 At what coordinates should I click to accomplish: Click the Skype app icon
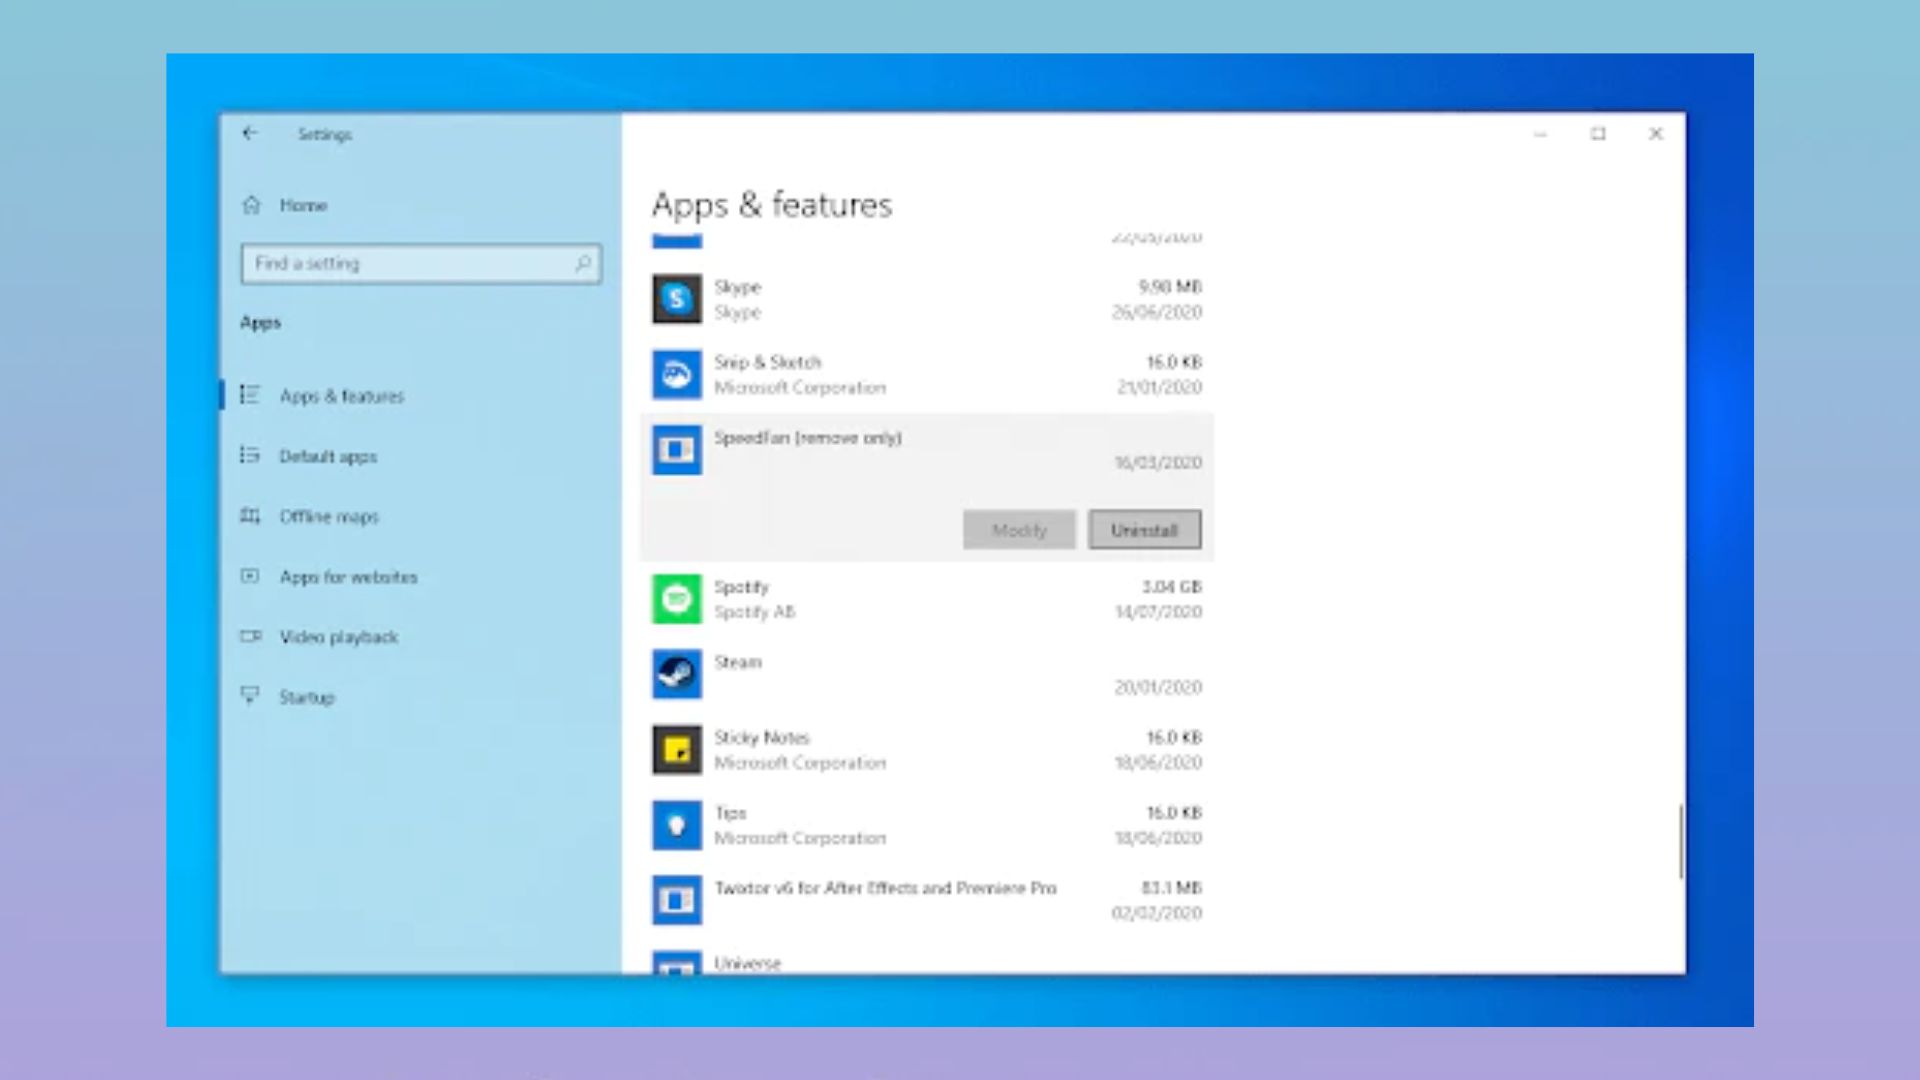pos(677,299)
